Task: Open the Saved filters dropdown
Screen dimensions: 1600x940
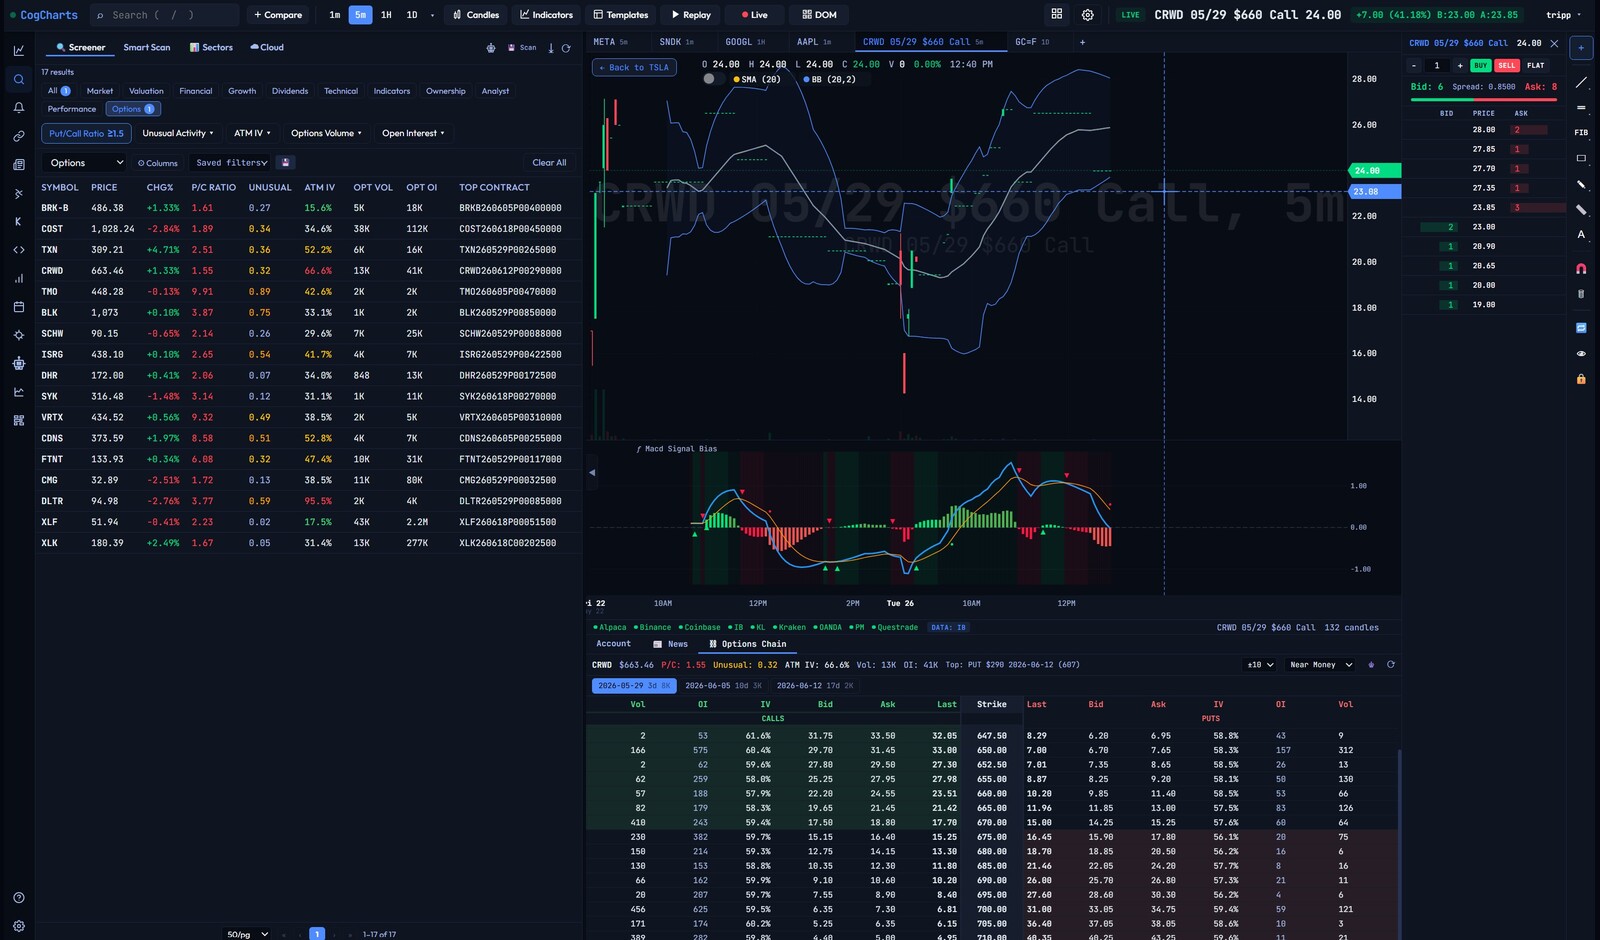Action: 231,163
